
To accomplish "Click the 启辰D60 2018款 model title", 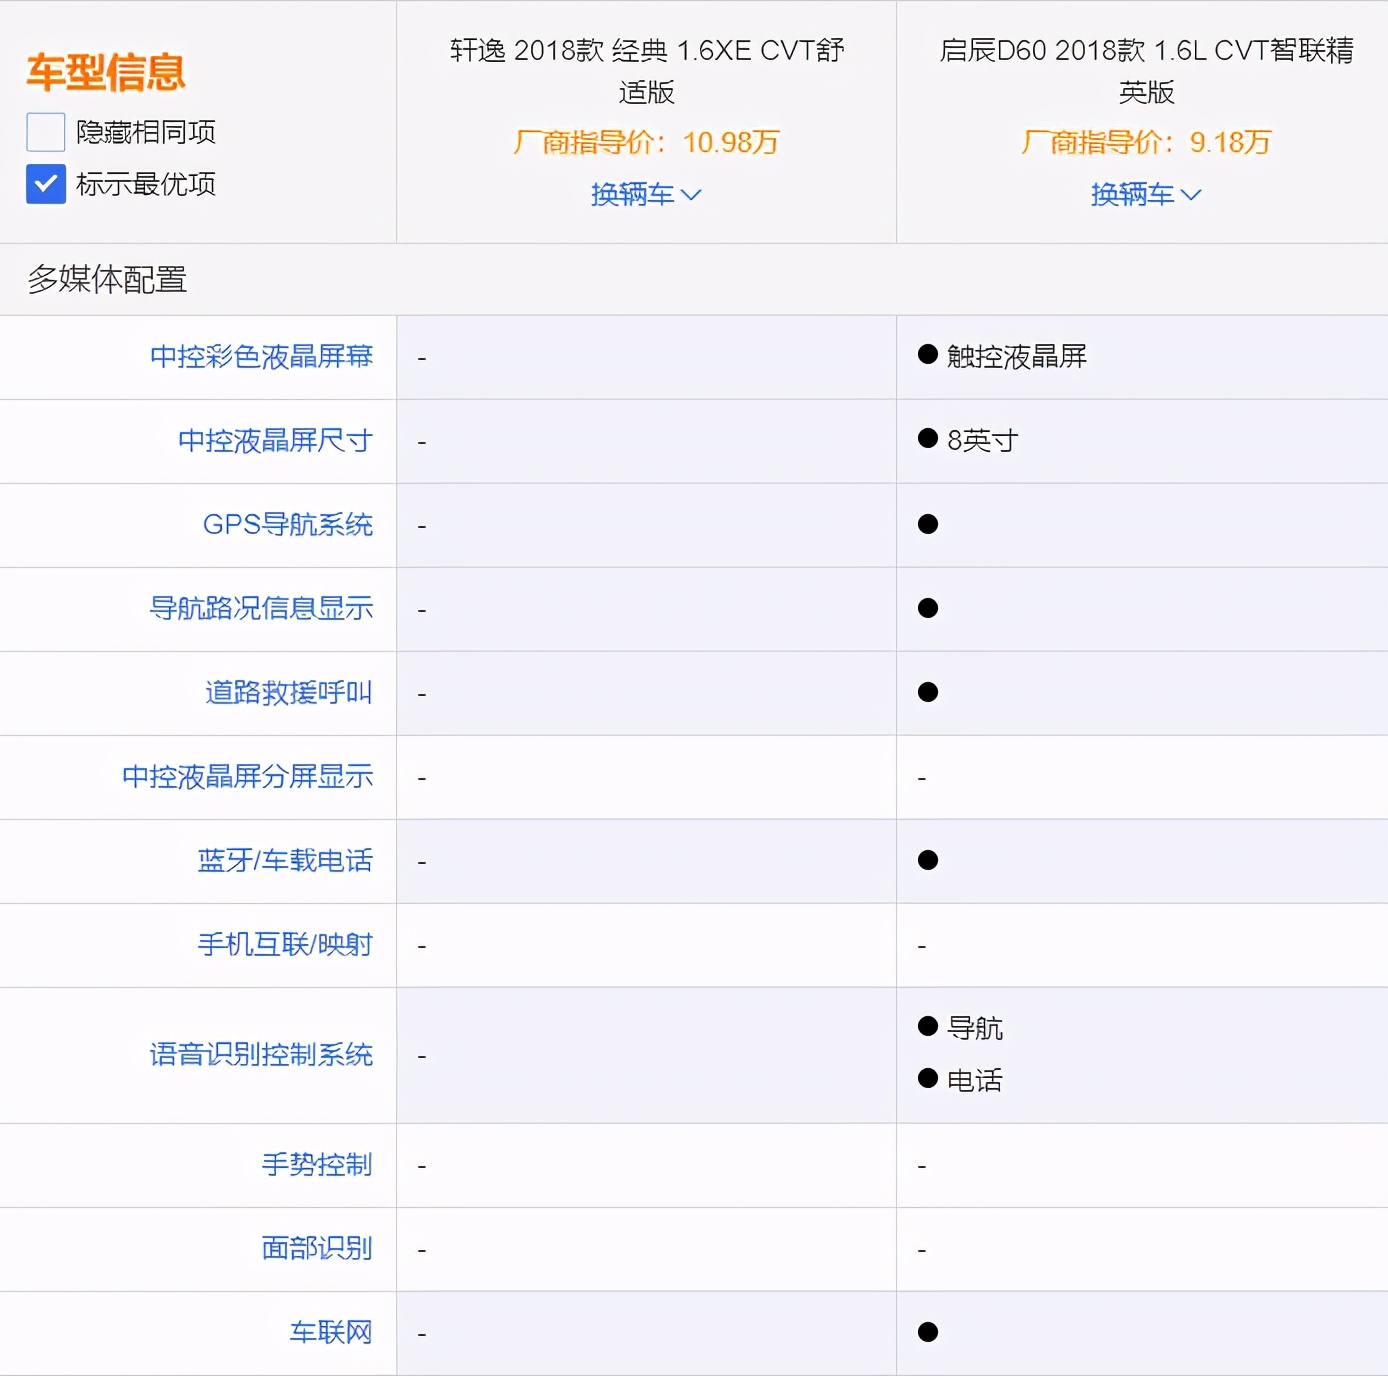I will pos(1146,71).
